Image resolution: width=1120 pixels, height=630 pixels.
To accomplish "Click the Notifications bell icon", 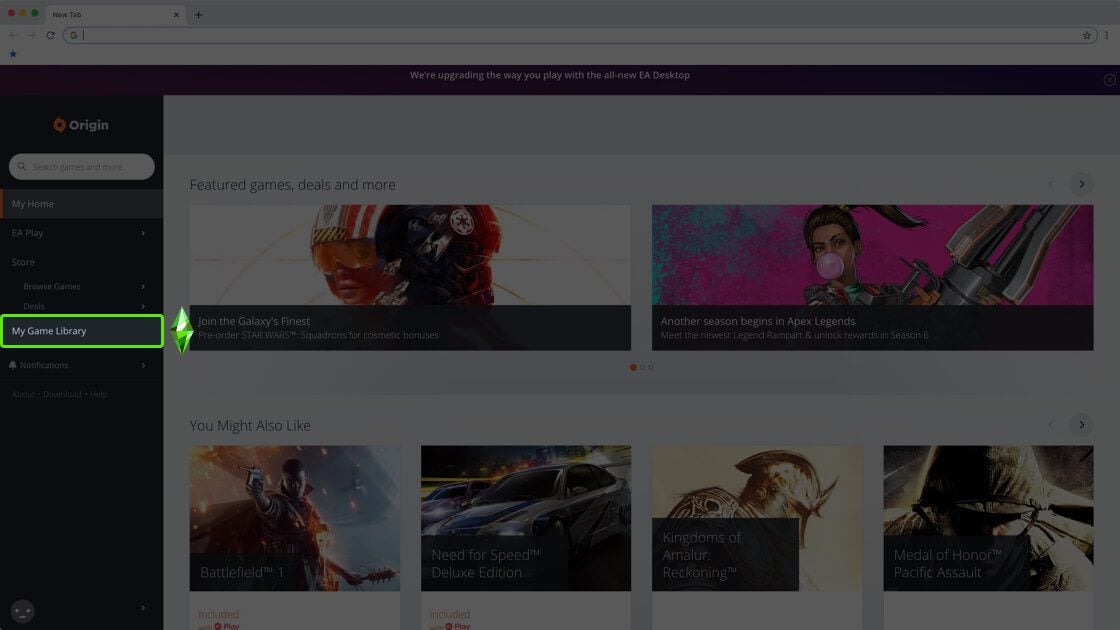I will (13, 365).
